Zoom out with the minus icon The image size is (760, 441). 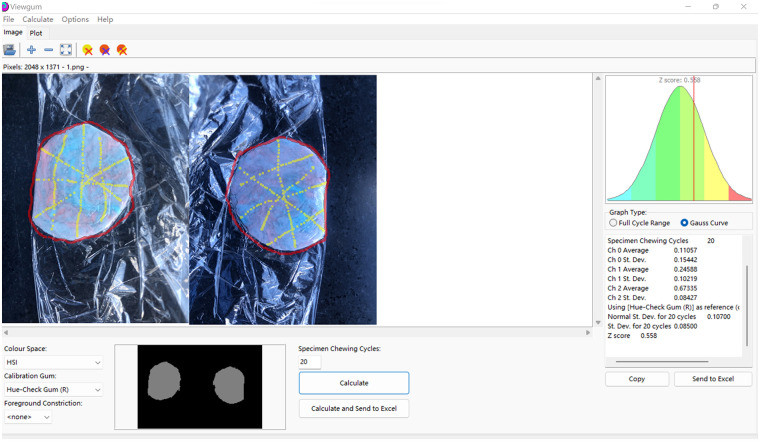(x=48, y=49)
